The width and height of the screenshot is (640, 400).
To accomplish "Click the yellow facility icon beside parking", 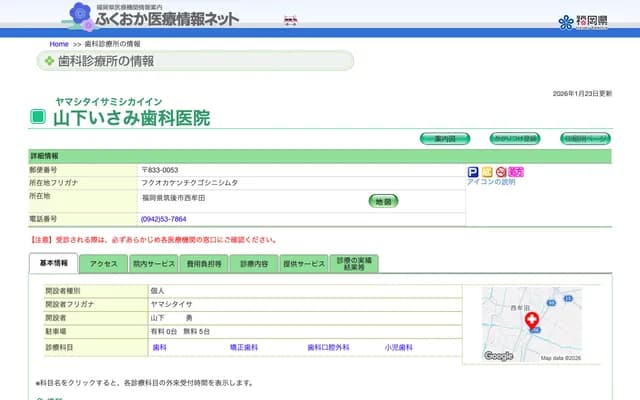I will (487, 172).
